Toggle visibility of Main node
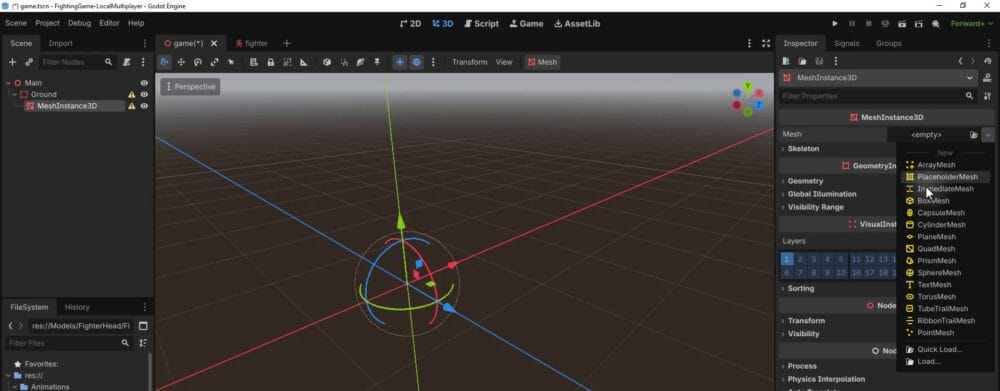This screenshot has width=1000, height=391. [x=144, y=83]
